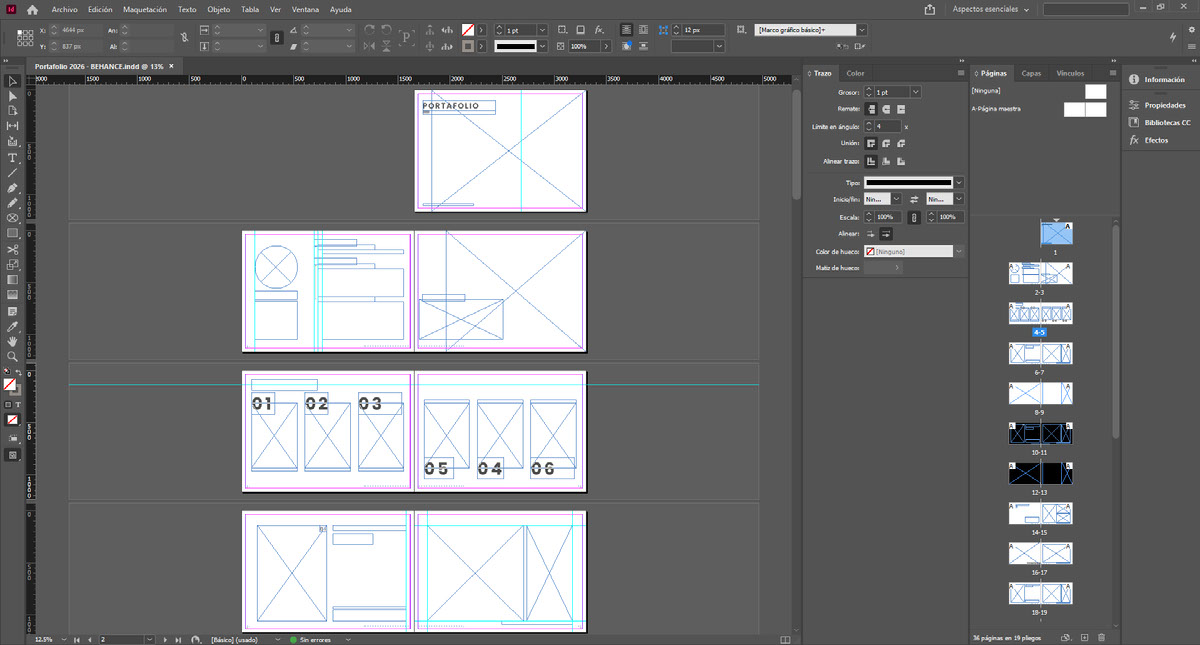
Task: Open Color de hueco dropdown
Action: (x=959, y=251)
